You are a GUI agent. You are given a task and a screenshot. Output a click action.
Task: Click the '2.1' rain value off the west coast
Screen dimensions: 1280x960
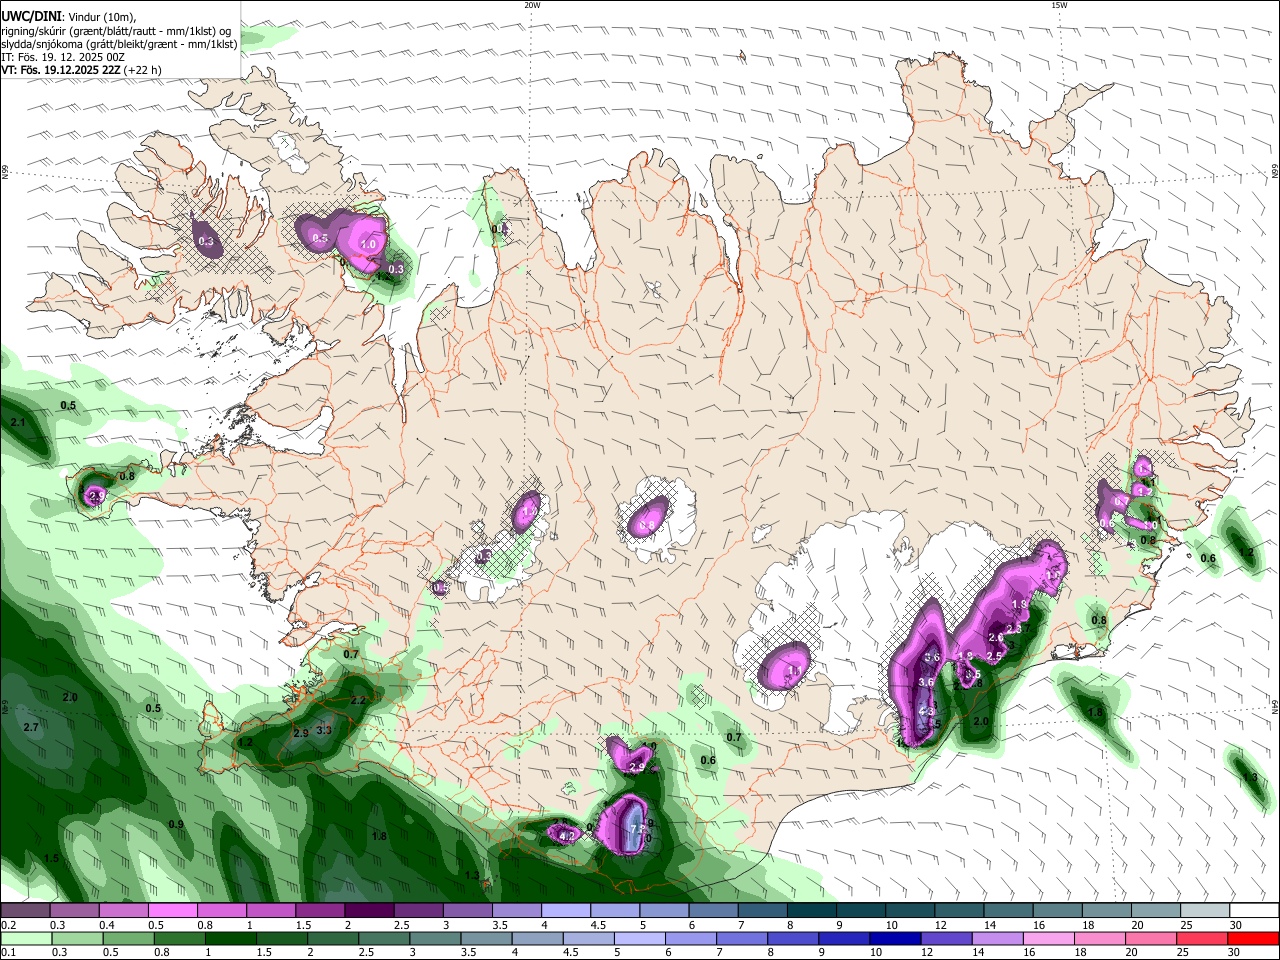coord(17,423)
